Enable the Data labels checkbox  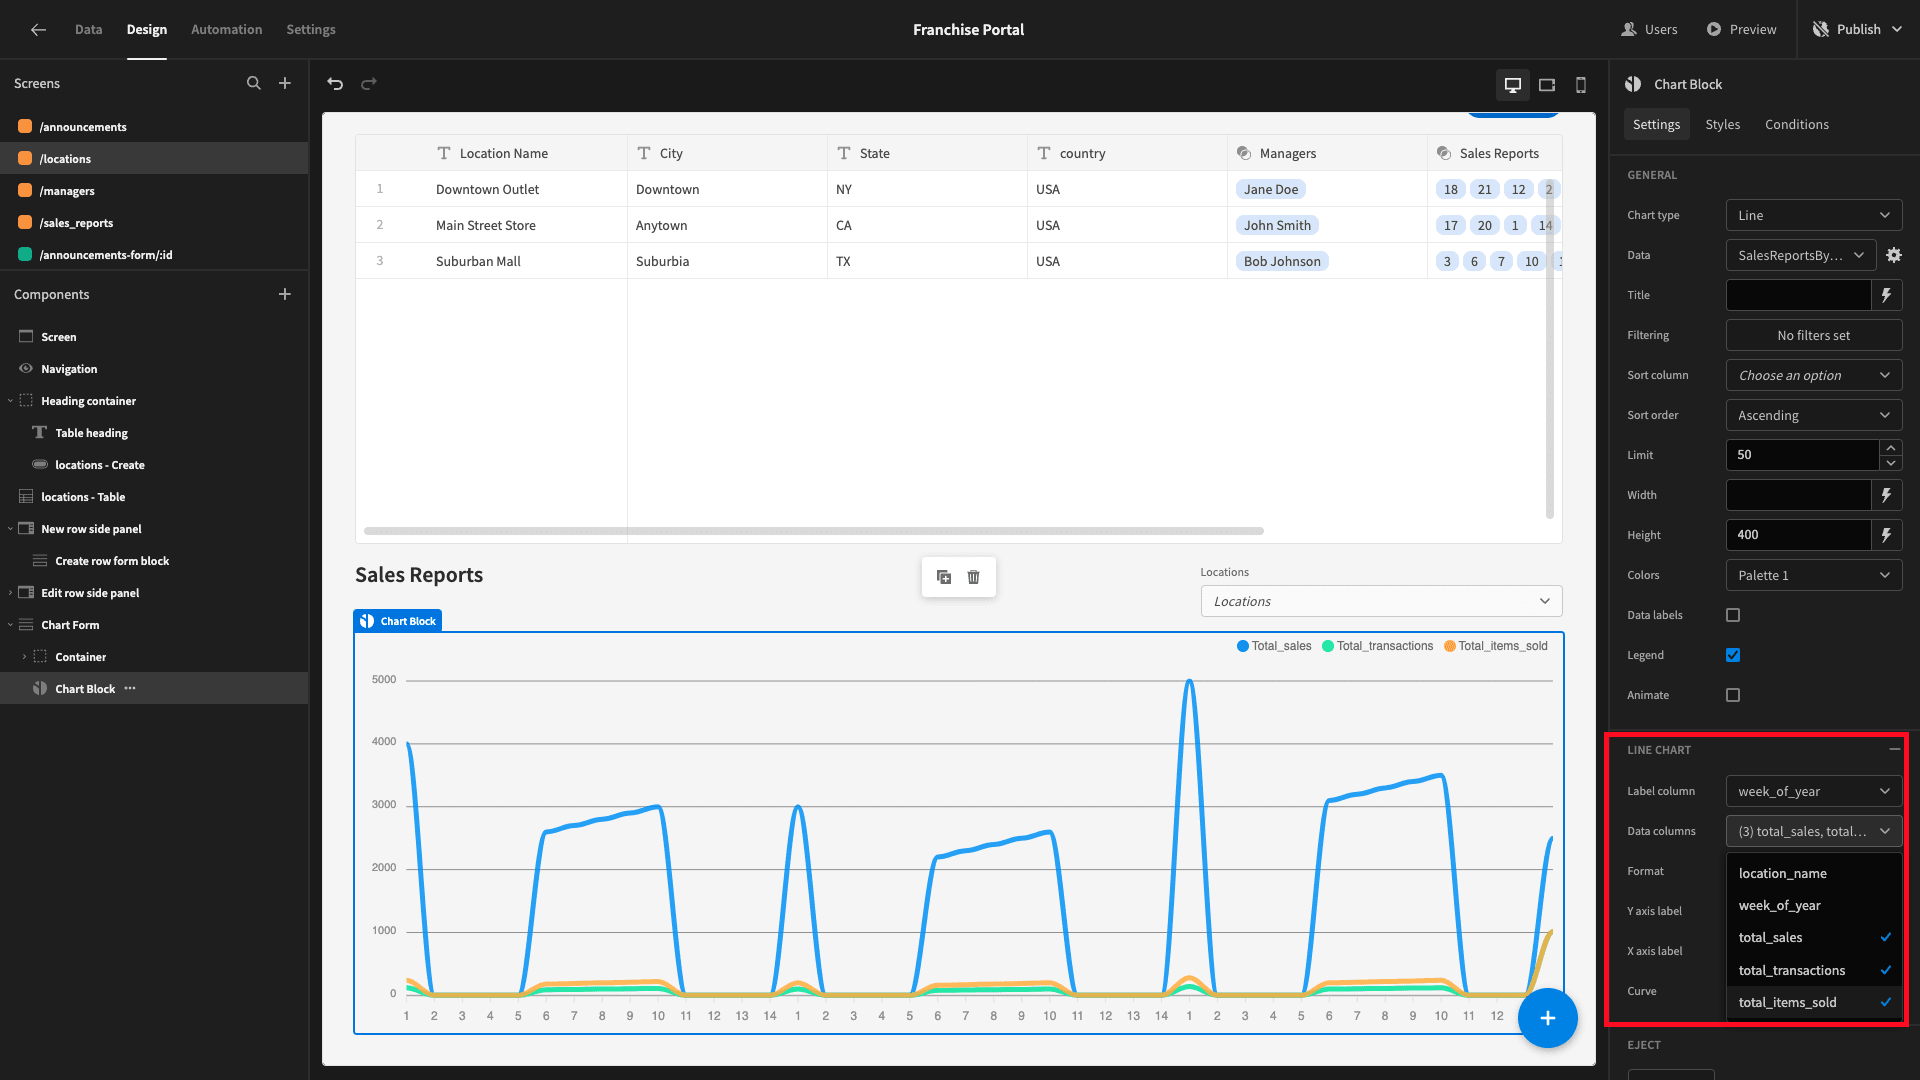point(1733,615)
